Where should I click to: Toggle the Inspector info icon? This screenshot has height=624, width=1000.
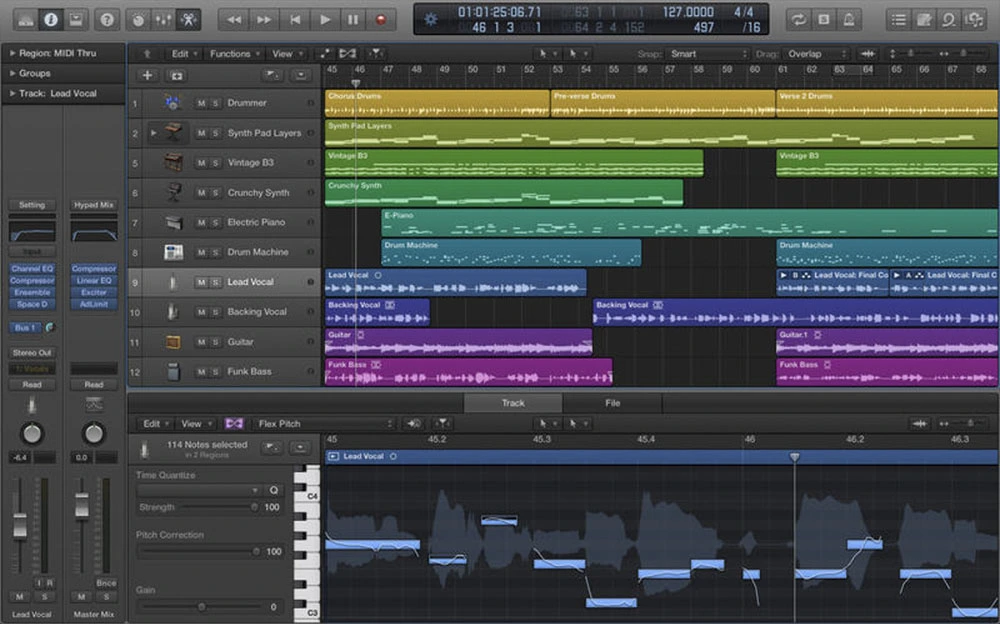coord(50,19)
